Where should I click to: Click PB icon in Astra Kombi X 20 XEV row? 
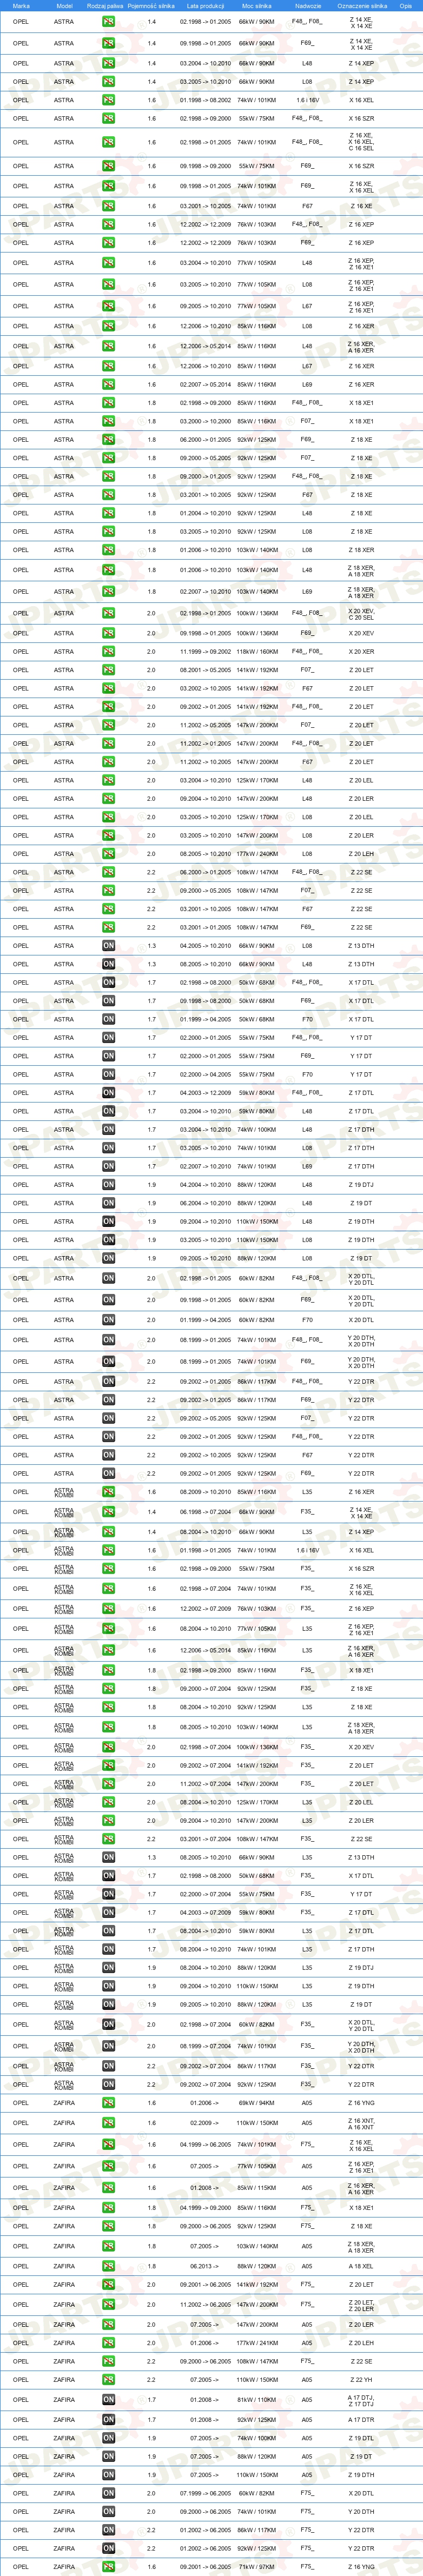click(x=108, y=1747)
